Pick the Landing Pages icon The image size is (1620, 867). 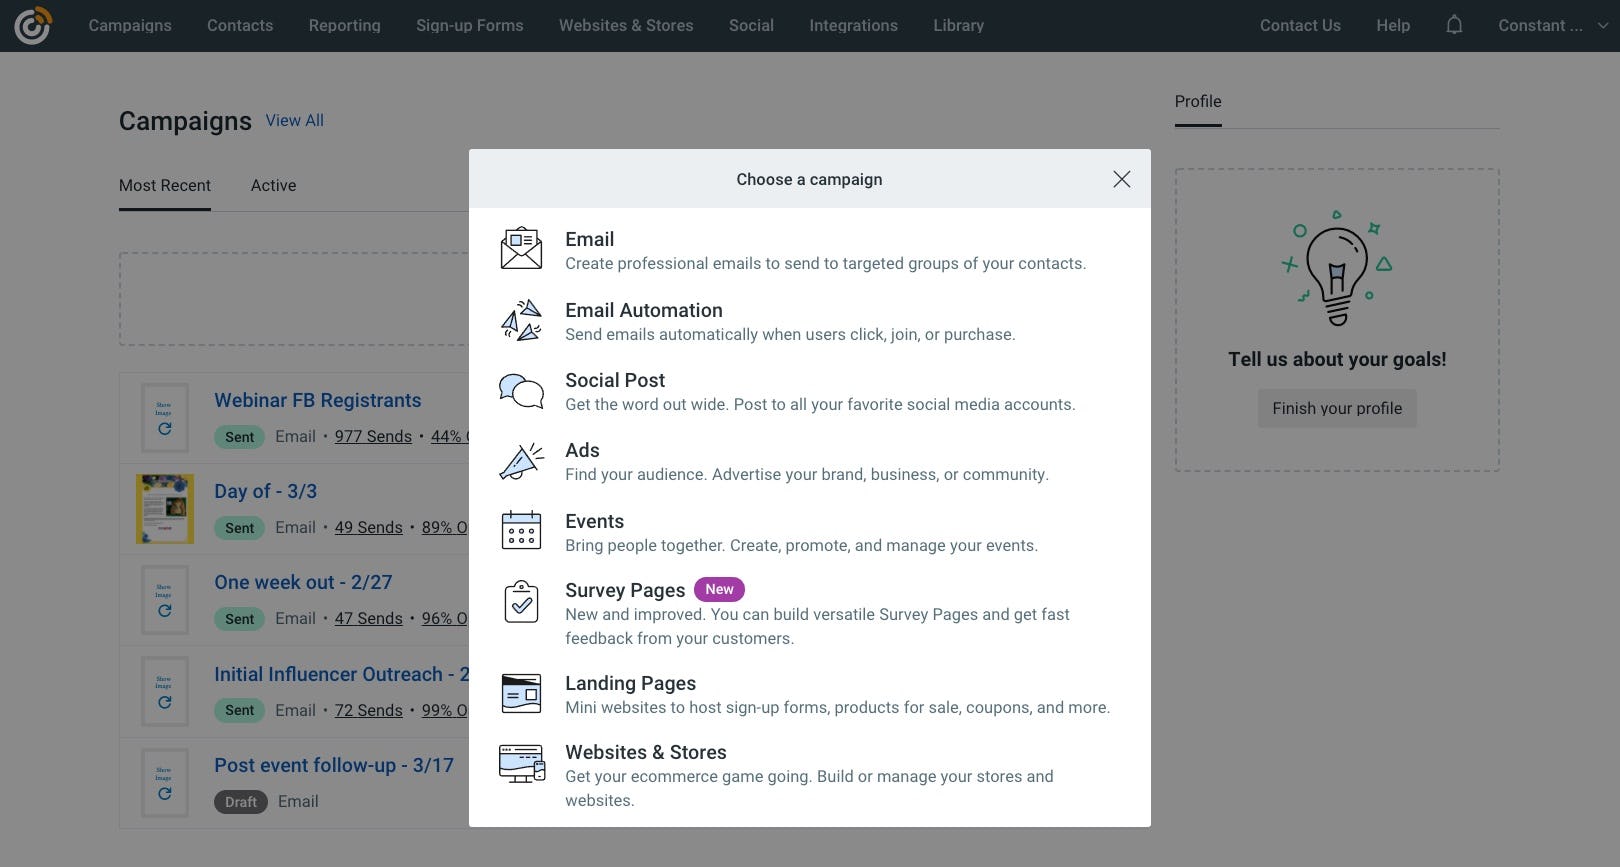point(521,693)
